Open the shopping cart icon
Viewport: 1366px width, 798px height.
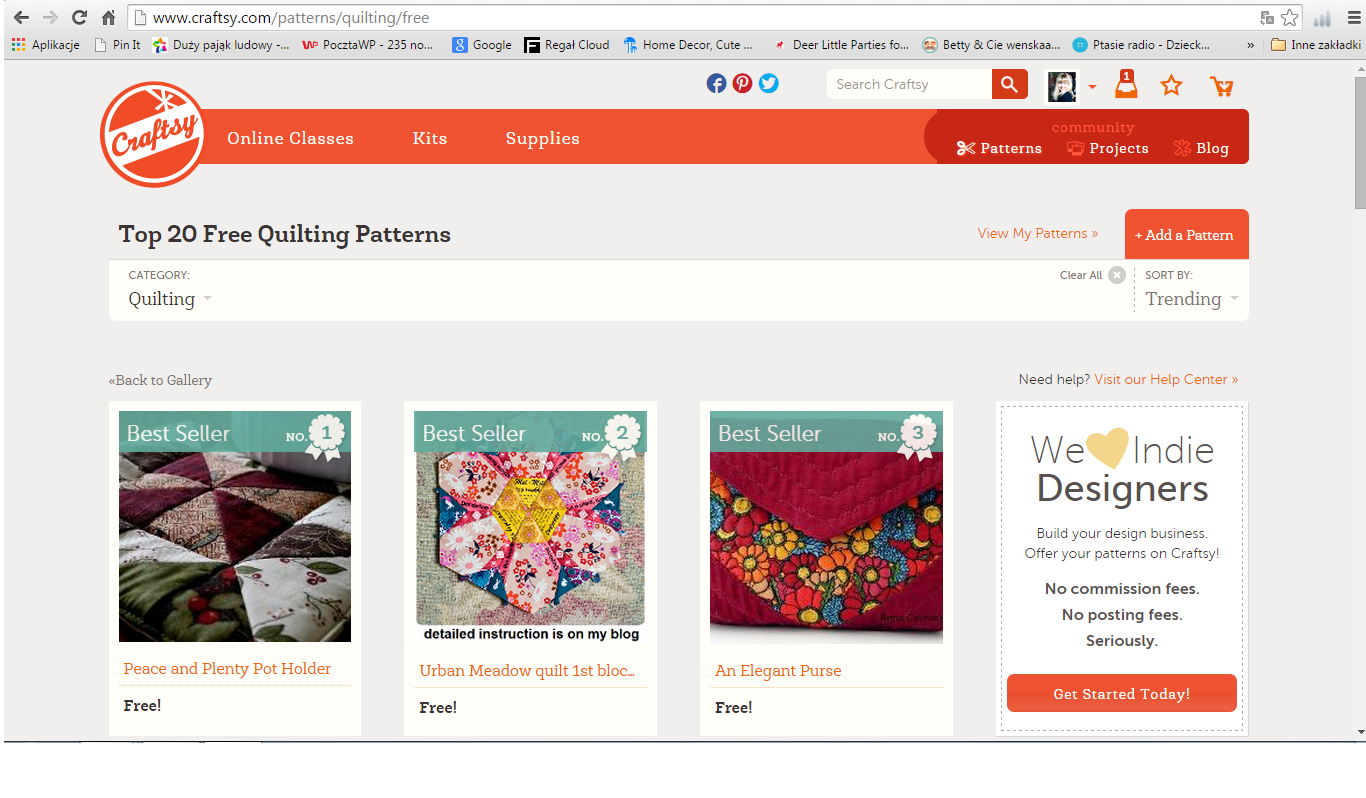click(x=1221, y=86)
